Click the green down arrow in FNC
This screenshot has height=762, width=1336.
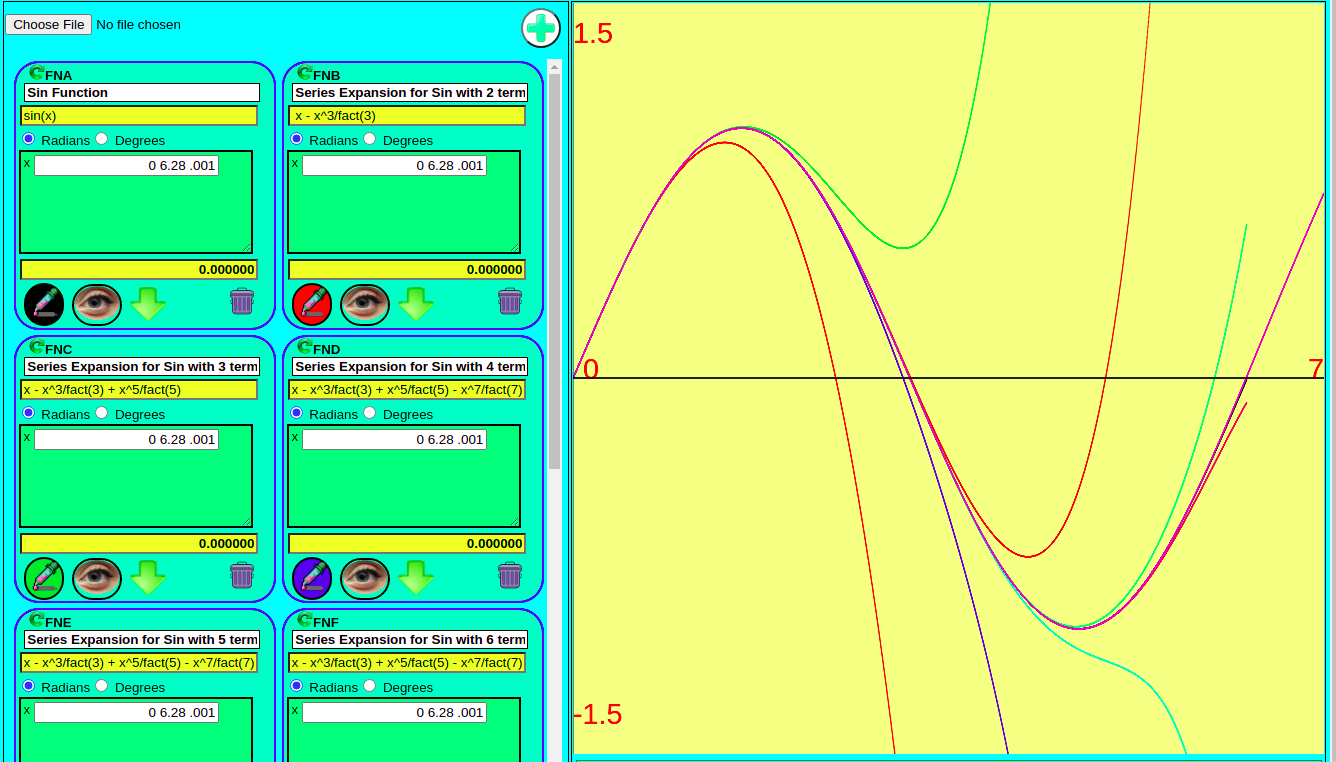tap(148, 578)
